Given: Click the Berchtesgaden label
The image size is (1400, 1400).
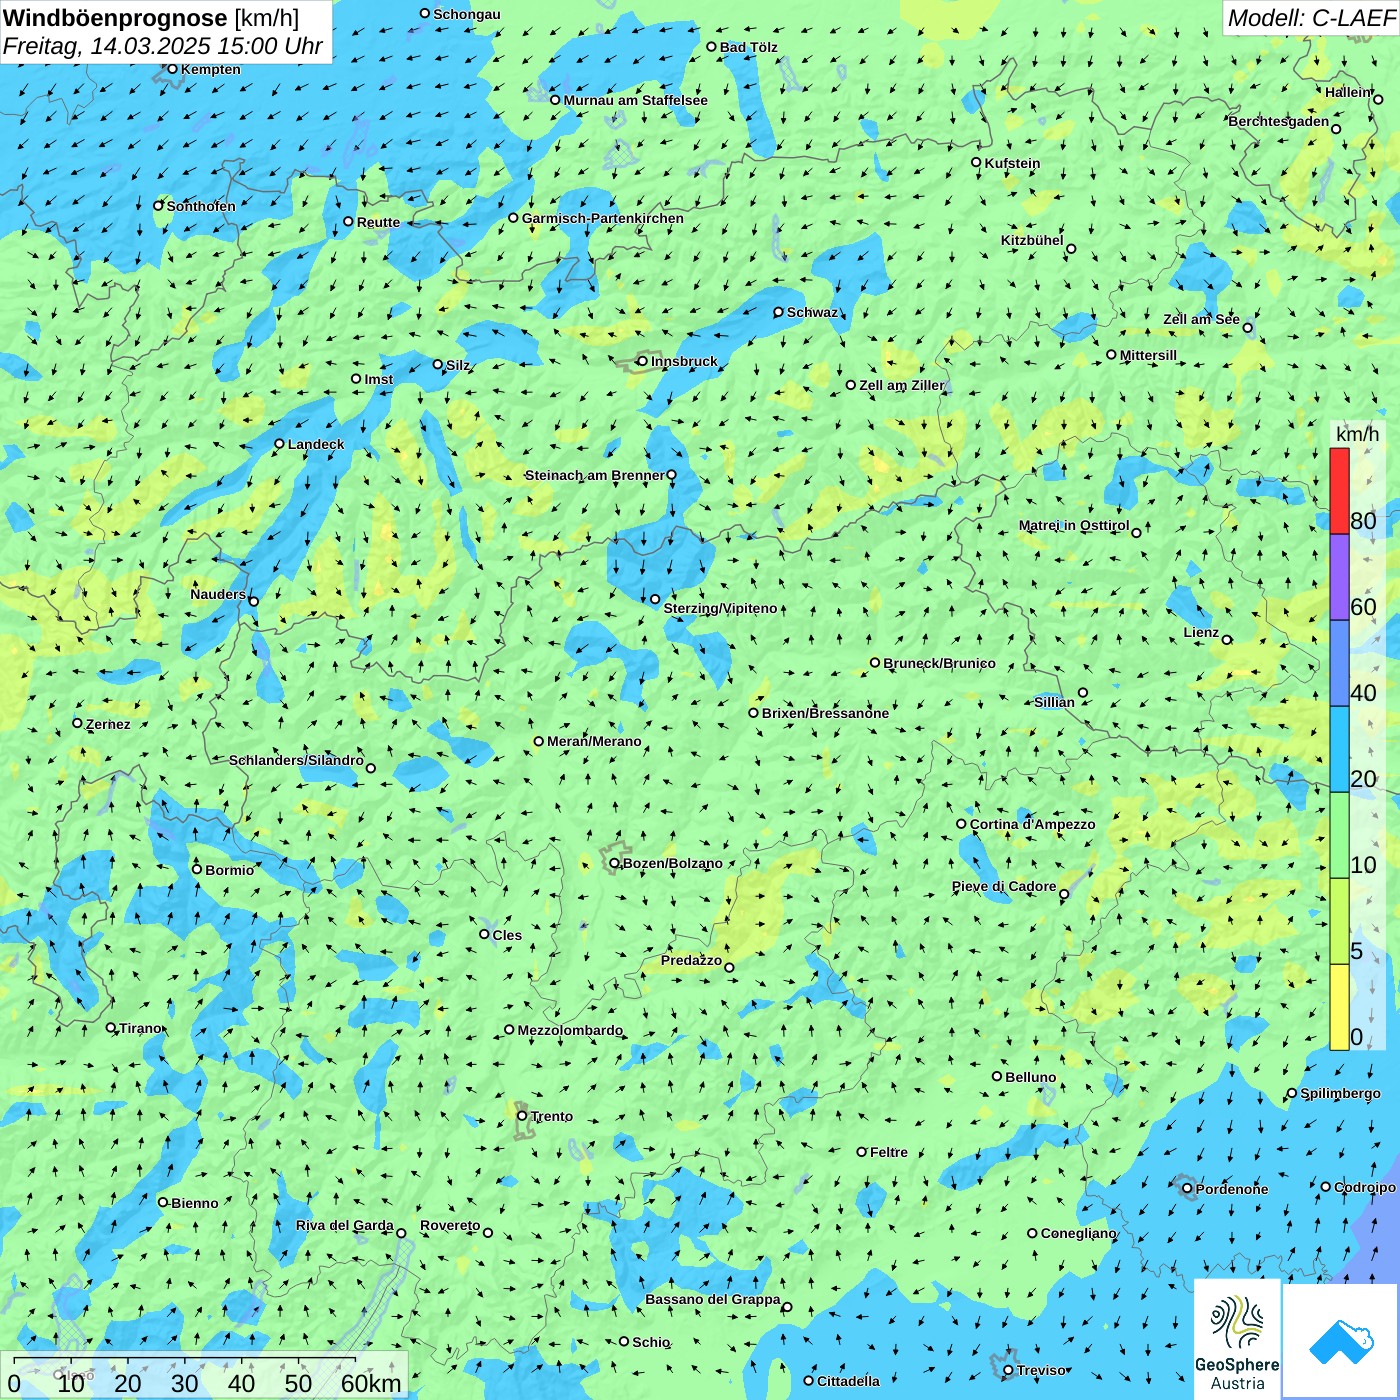Looking at the screenshot, I should click(1279, 121).
